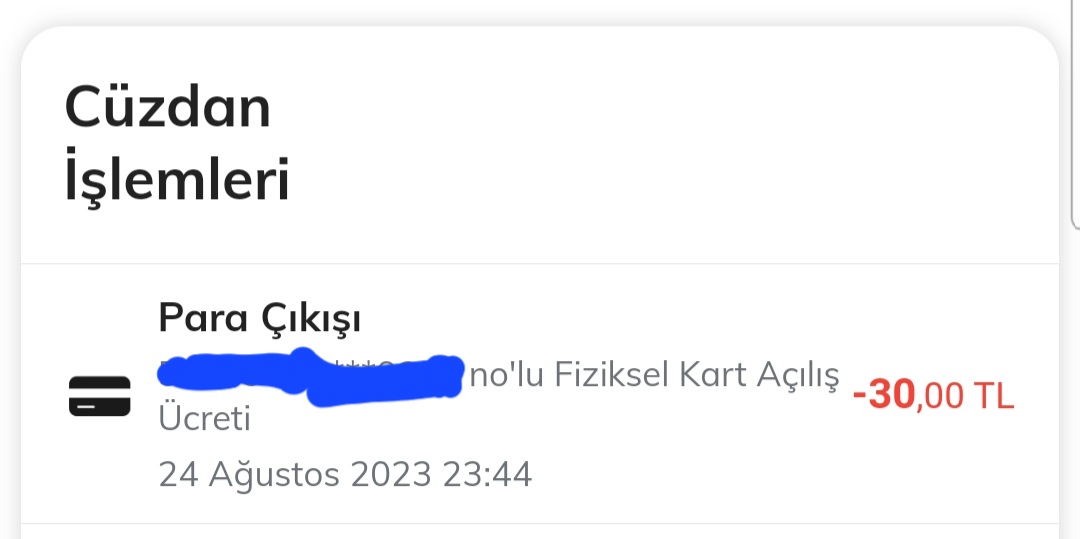This screenshot has height=539, width=1080.
Task: Click the Fiziksel Kart Açılış description text
Action: click(x=696, y=377)
